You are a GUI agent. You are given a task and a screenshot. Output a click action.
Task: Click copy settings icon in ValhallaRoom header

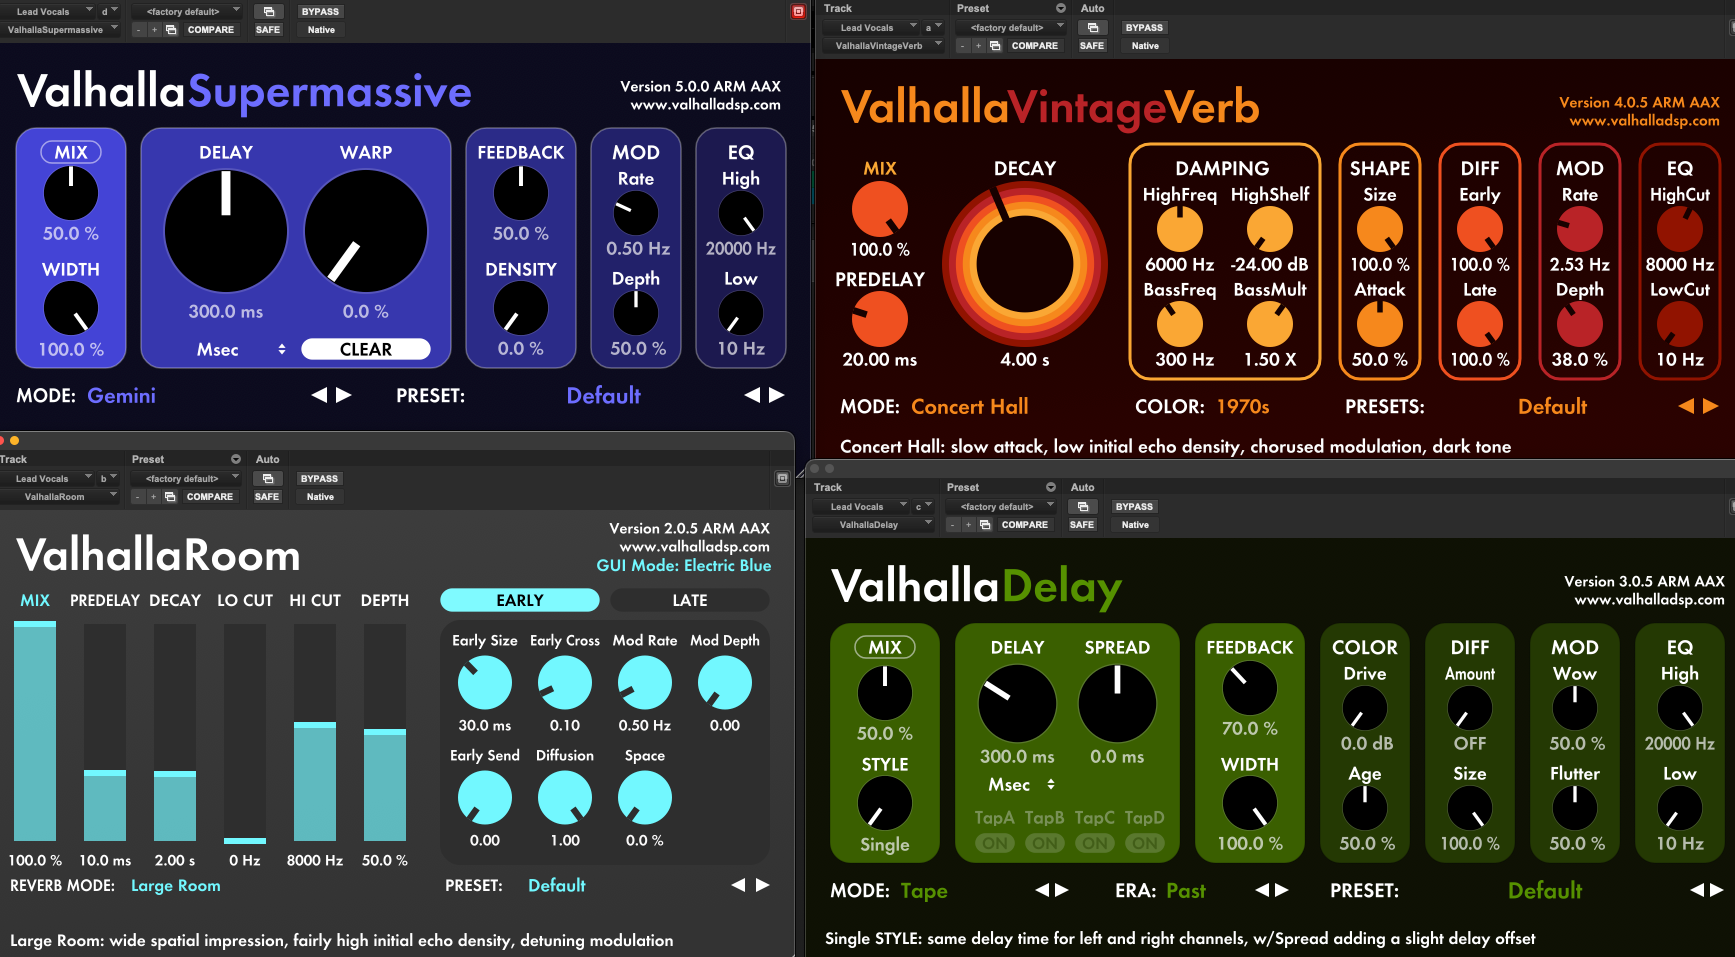pos(170,497)
